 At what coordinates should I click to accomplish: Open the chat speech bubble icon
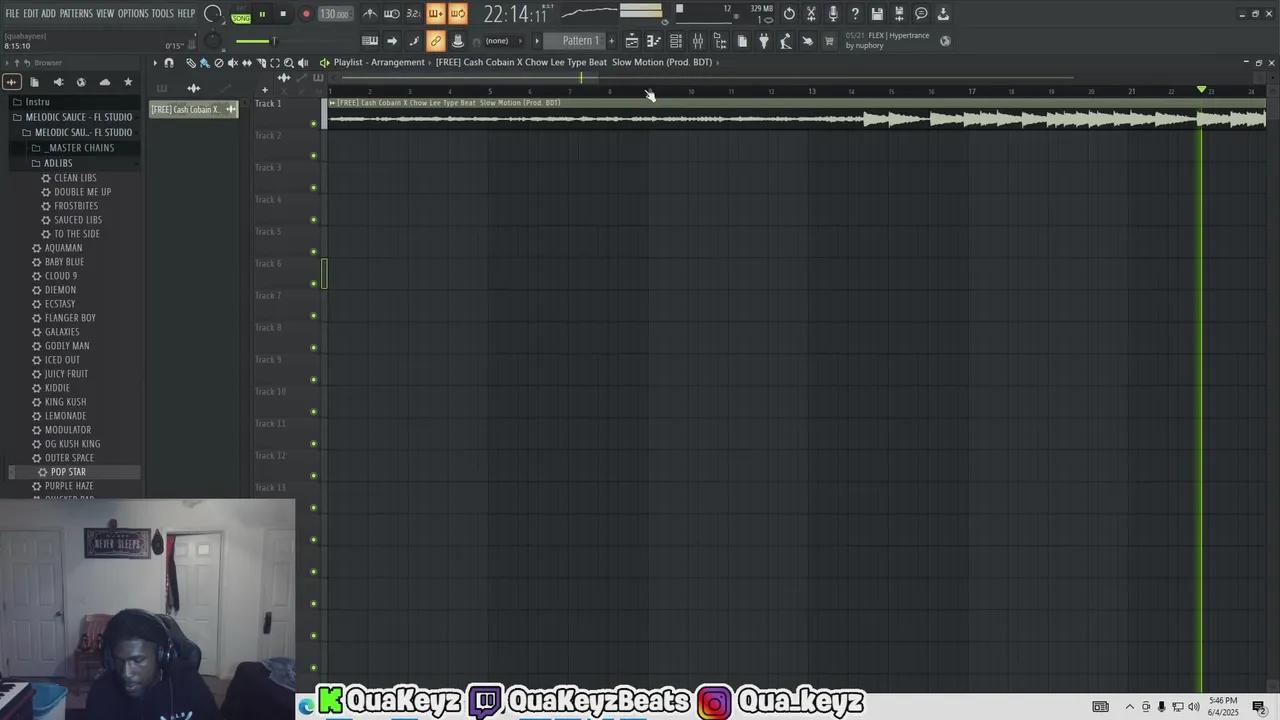coord(921,14)
